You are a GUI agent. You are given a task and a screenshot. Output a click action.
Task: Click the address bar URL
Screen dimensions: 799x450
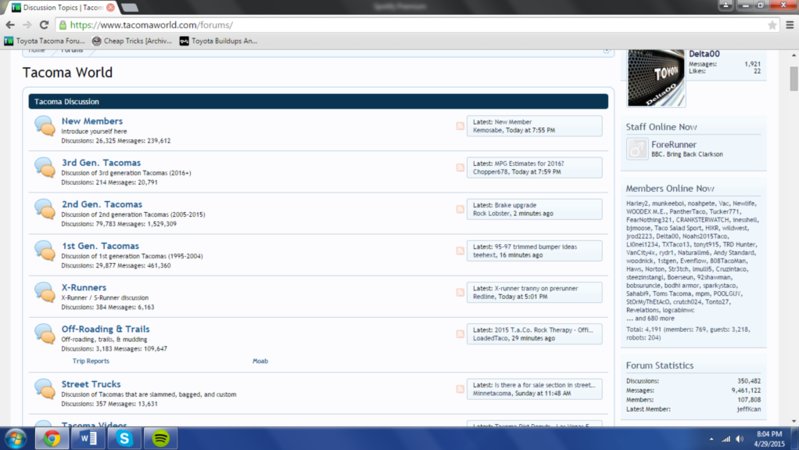[x=151, y=25]
